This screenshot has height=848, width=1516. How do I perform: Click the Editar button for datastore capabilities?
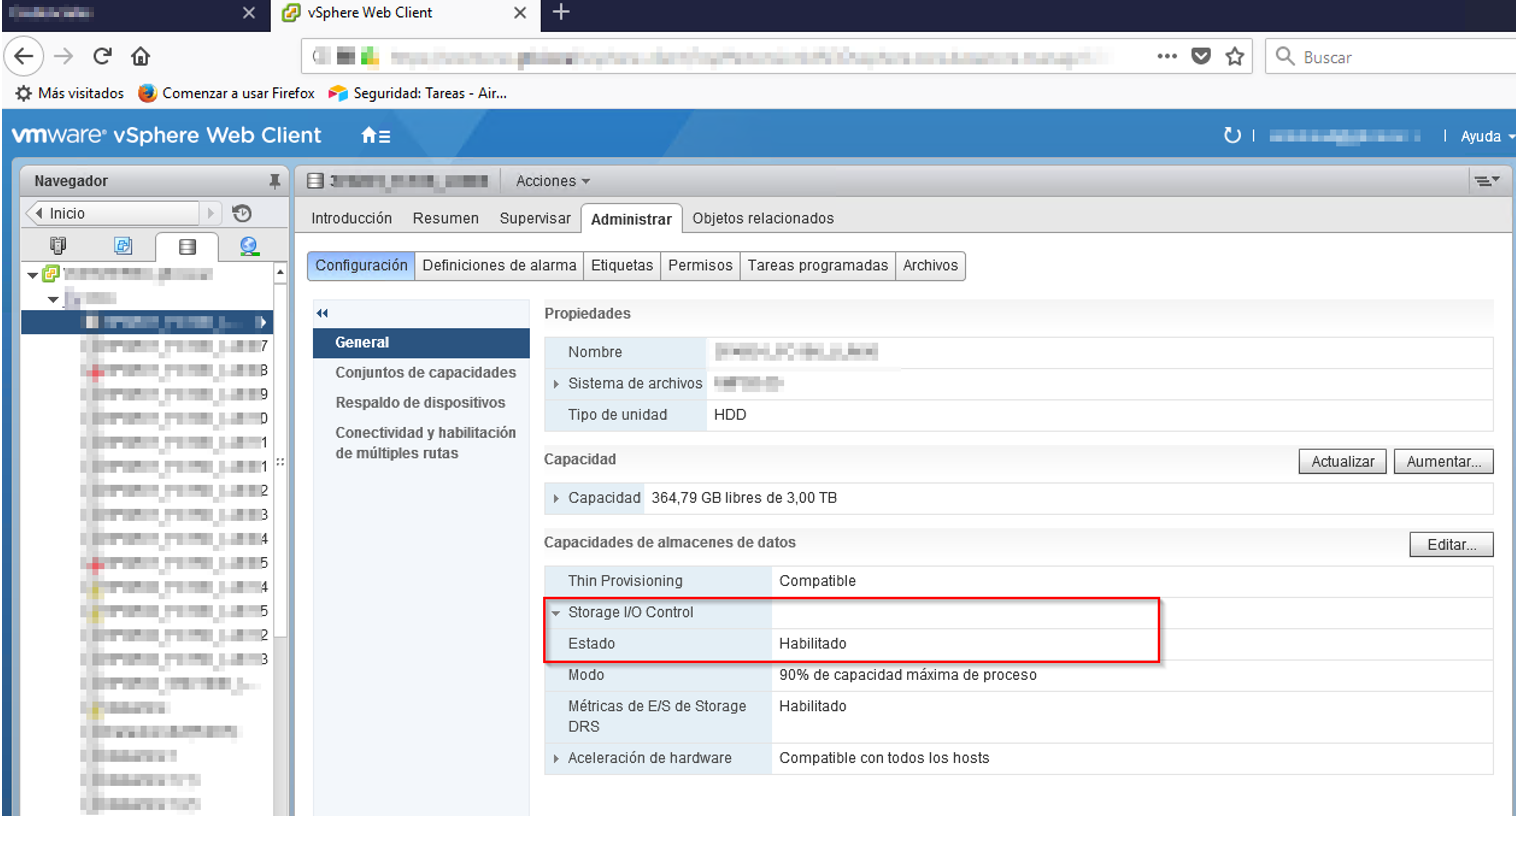[1451, 544]
